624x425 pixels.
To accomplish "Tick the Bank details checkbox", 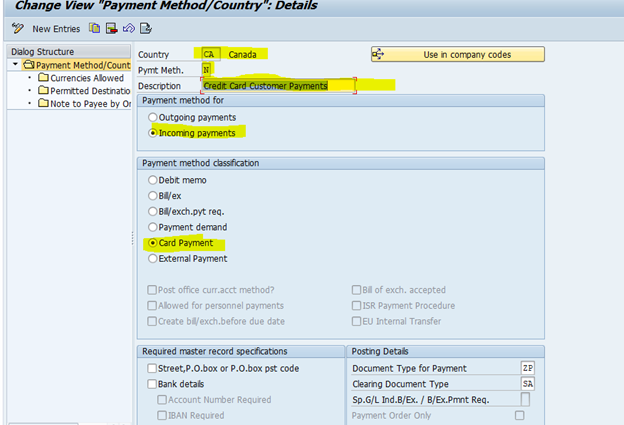I will pos(151,384).
